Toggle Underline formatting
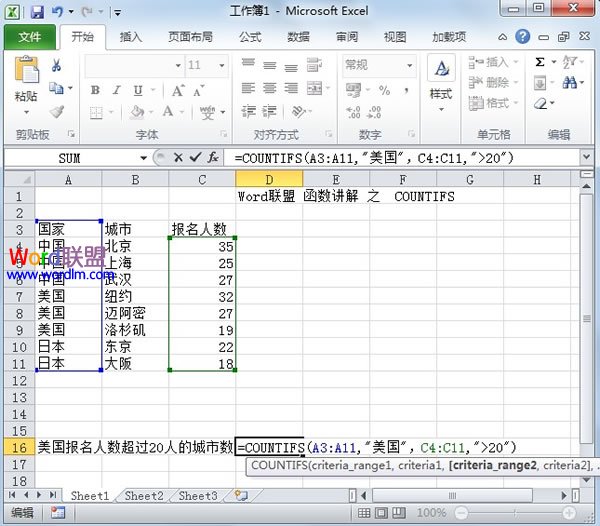Viewport: 600px width, 526px height. pos(131,90)
